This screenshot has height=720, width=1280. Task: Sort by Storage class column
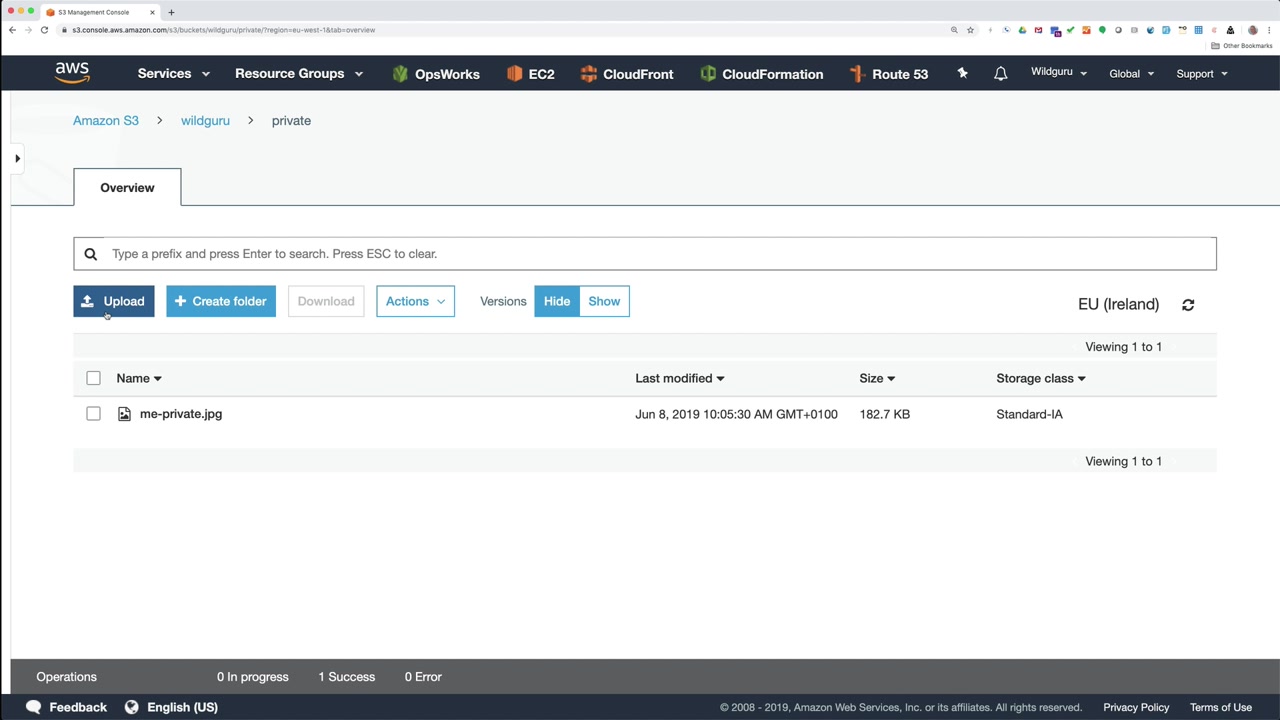pos(1041,378)
